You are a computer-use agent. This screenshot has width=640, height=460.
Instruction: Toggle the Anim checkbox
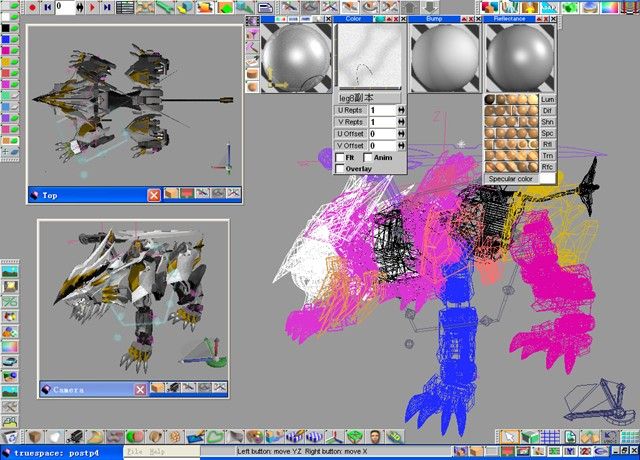click(x=367, y=157)
